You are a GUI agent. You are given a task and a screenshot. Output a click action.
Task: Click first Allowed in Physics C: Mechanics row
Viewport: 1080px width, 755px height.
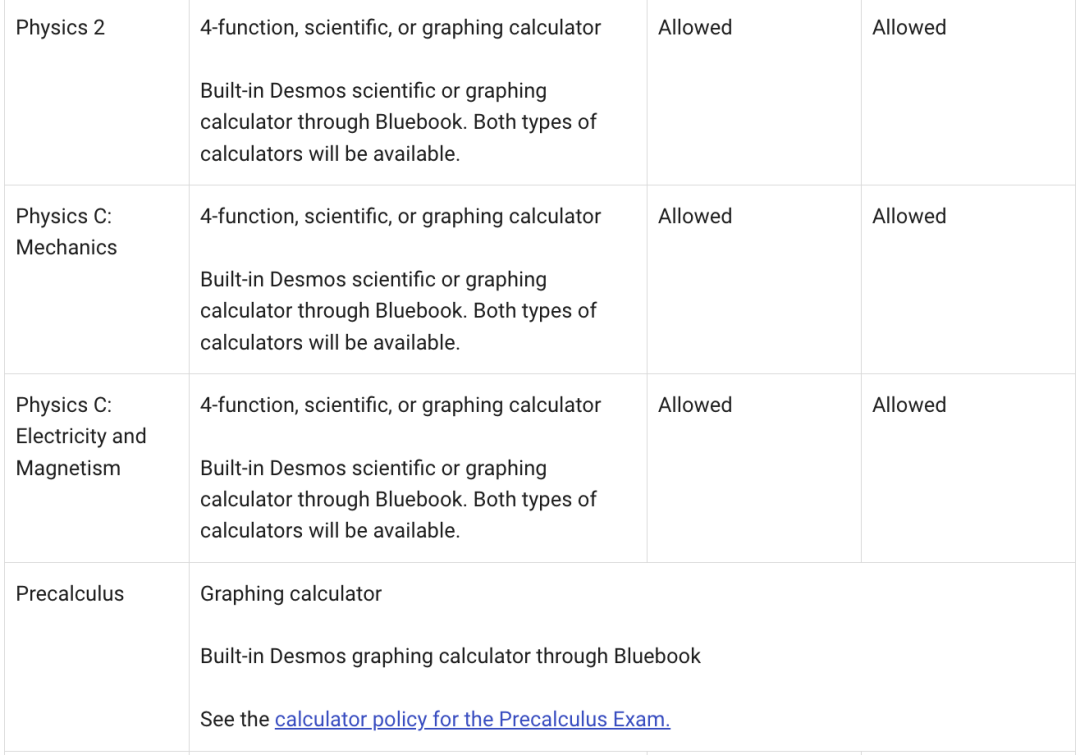click(695, 216)
